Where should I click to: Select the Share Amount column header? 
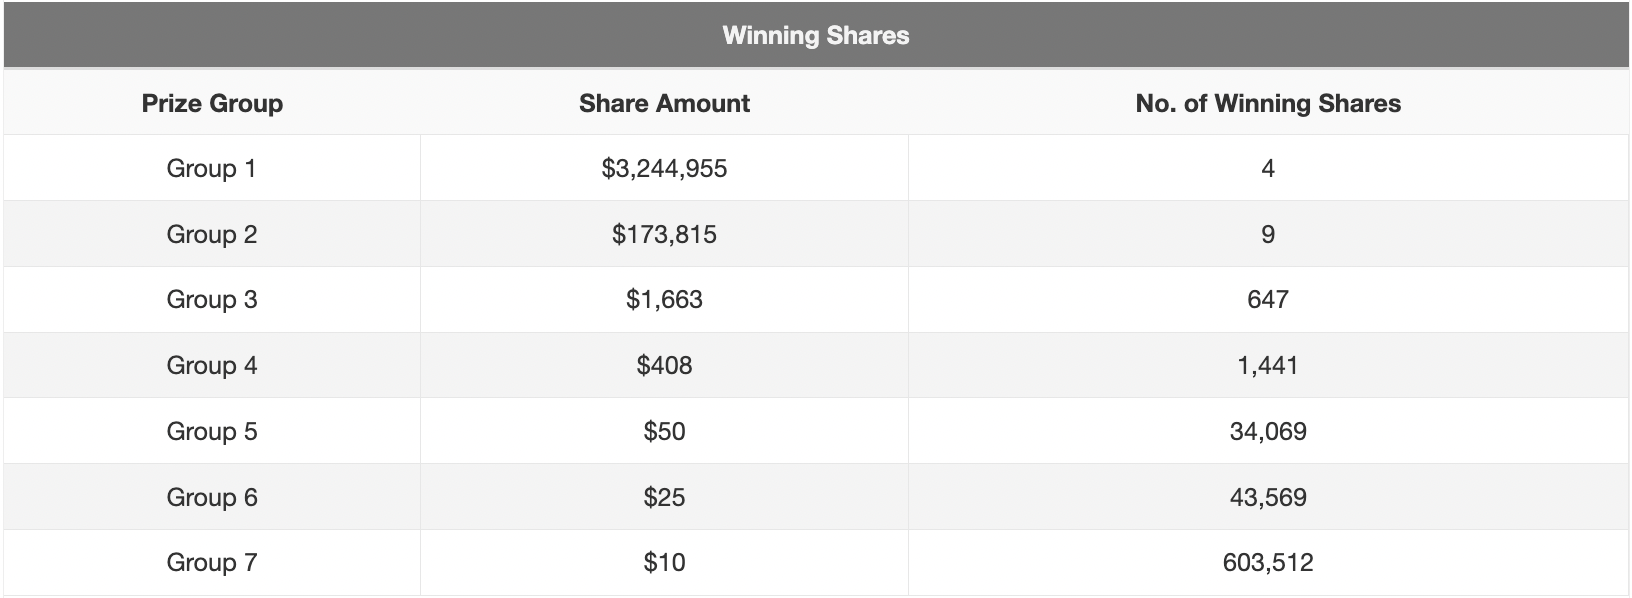tap(664, 103)
